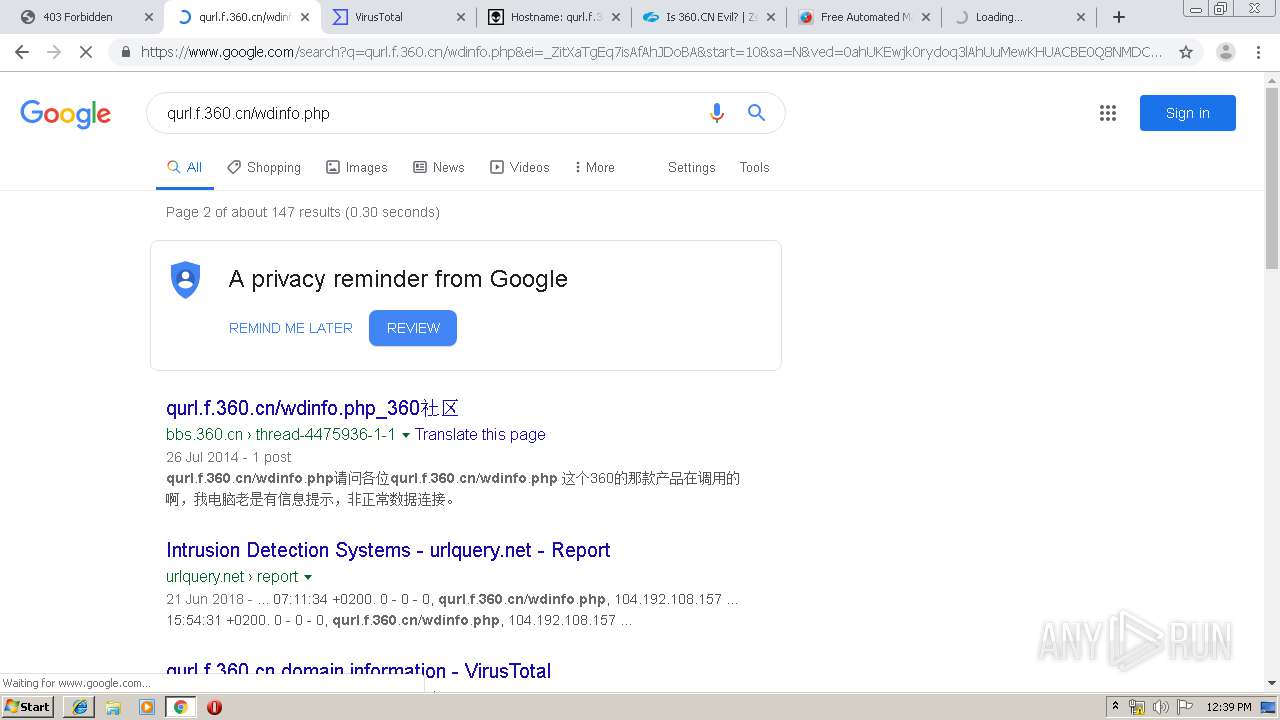Expand bbs.360.cn result dropdown arrow

tap(406, 435)
